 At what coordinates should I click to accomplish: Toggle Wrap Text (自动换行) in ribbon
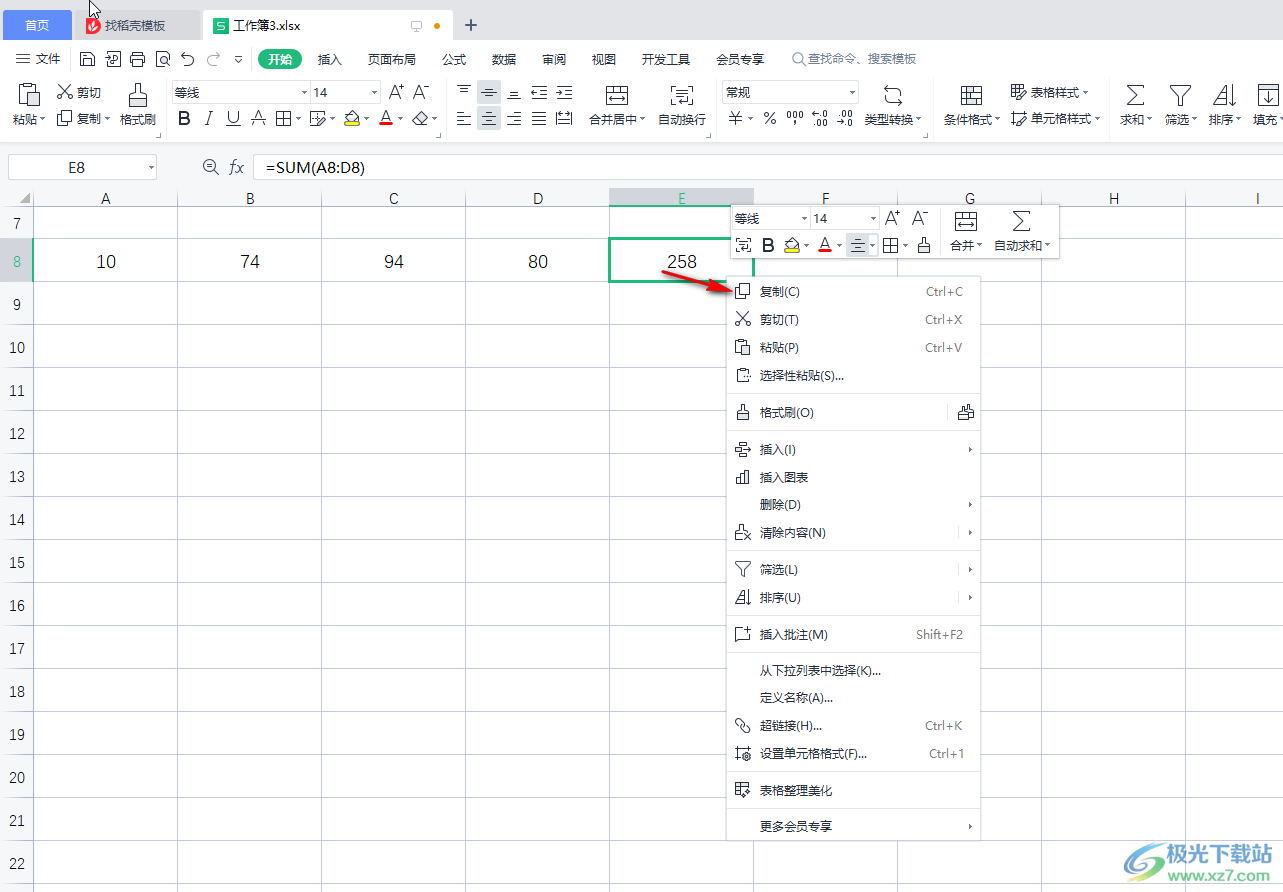pos(682,104)
